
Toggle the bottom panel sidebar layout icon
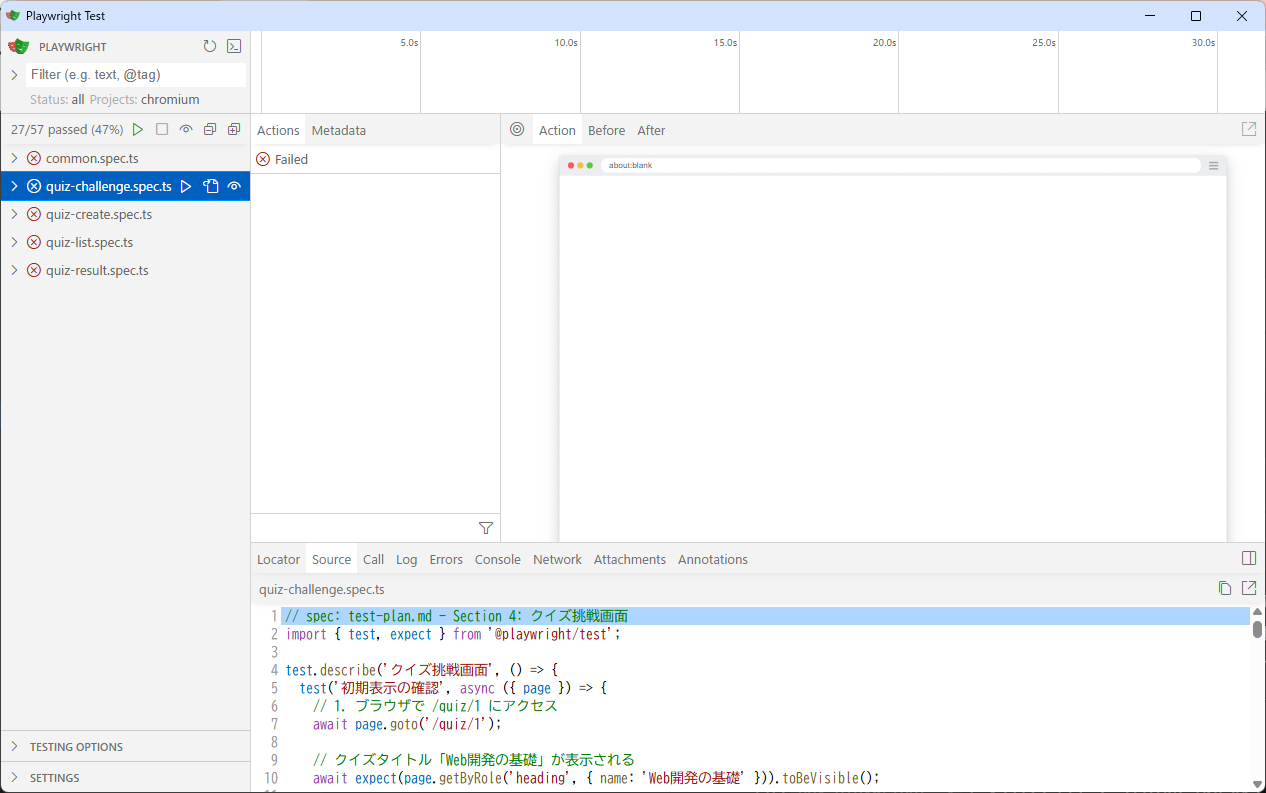click(x=1249, y=558)
